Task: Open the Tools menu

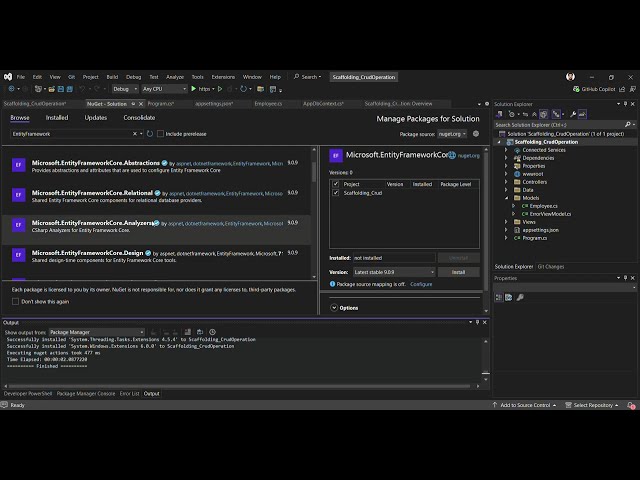Action: tap(198, 77)
